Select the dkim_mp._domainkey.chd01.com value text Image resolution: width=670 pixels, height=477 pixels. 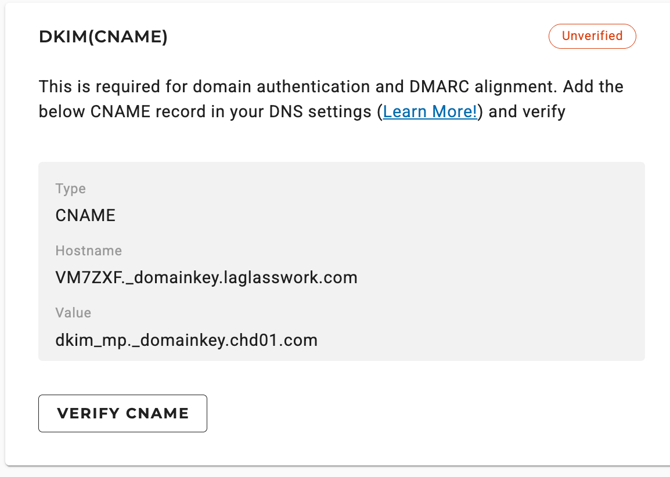coord(186,341)
